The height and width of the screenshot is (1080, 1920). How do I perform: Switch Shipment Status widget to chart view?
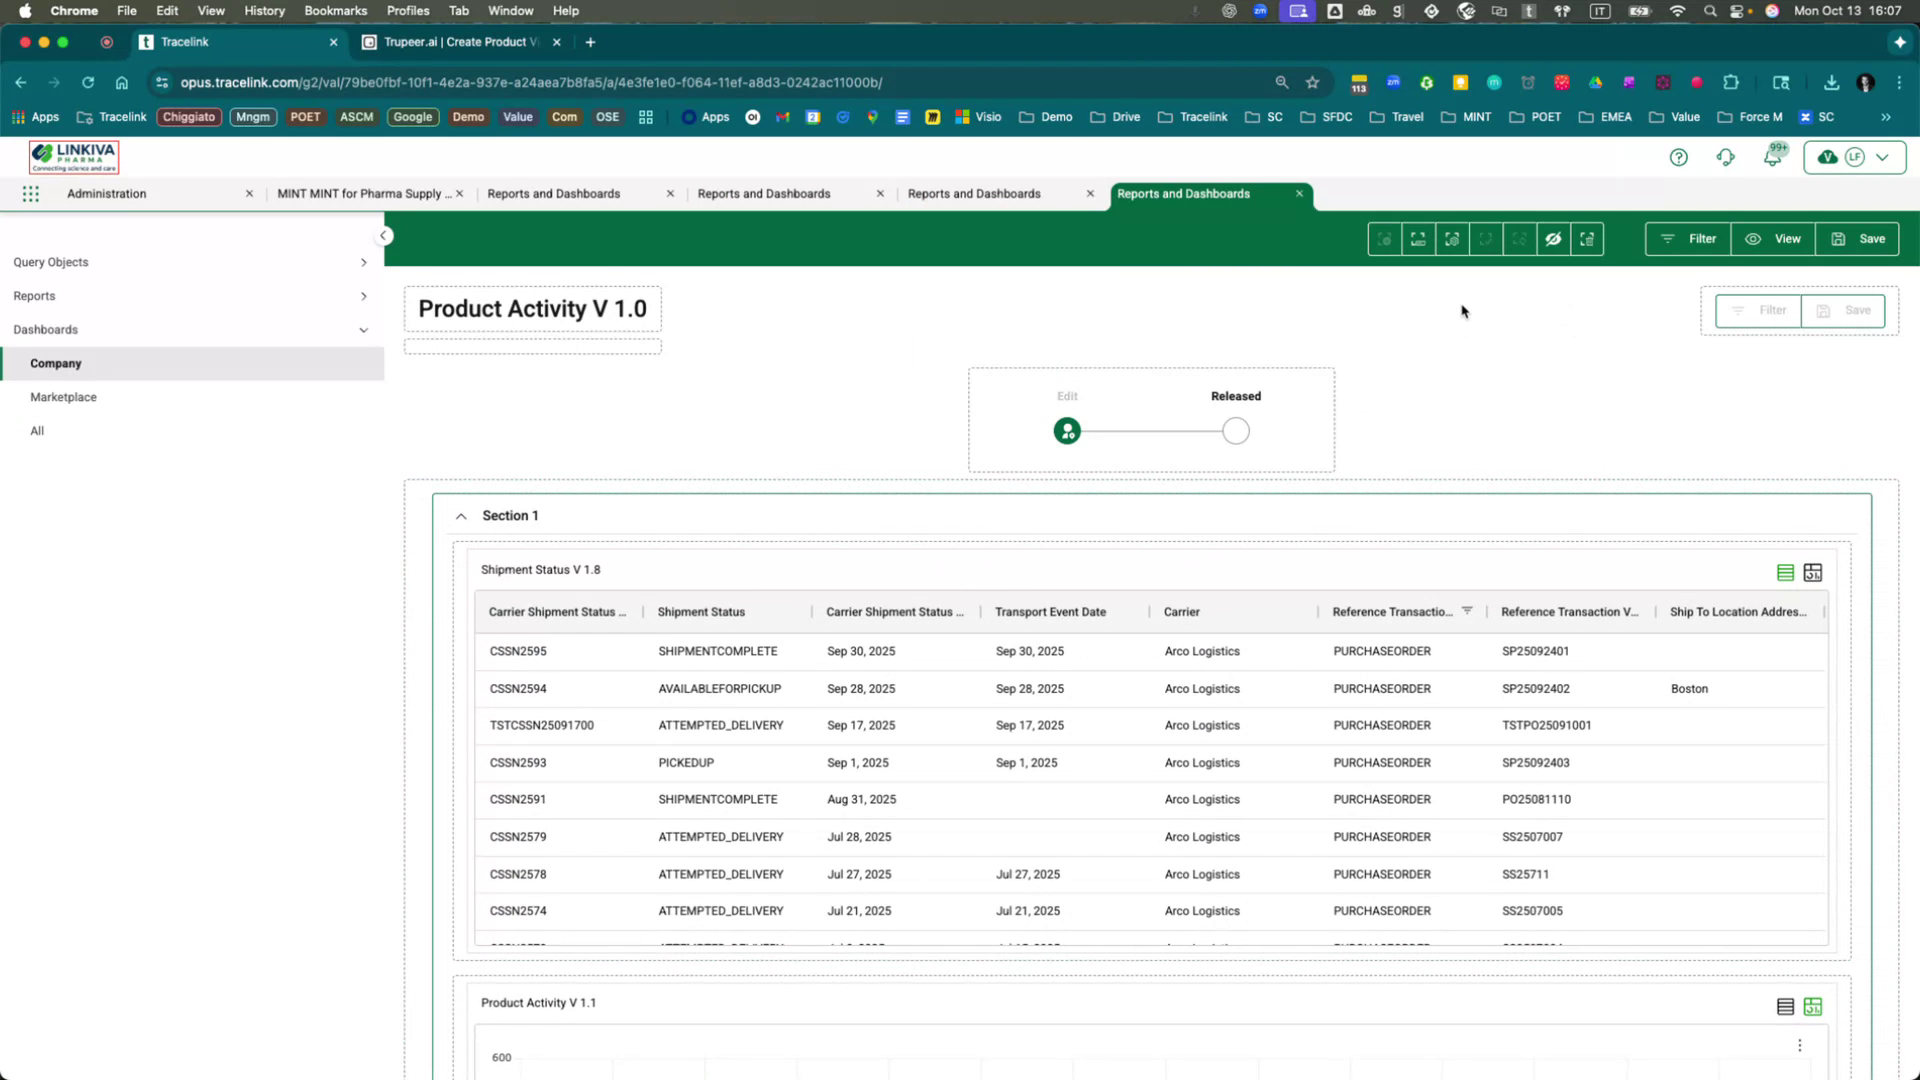1813,572
